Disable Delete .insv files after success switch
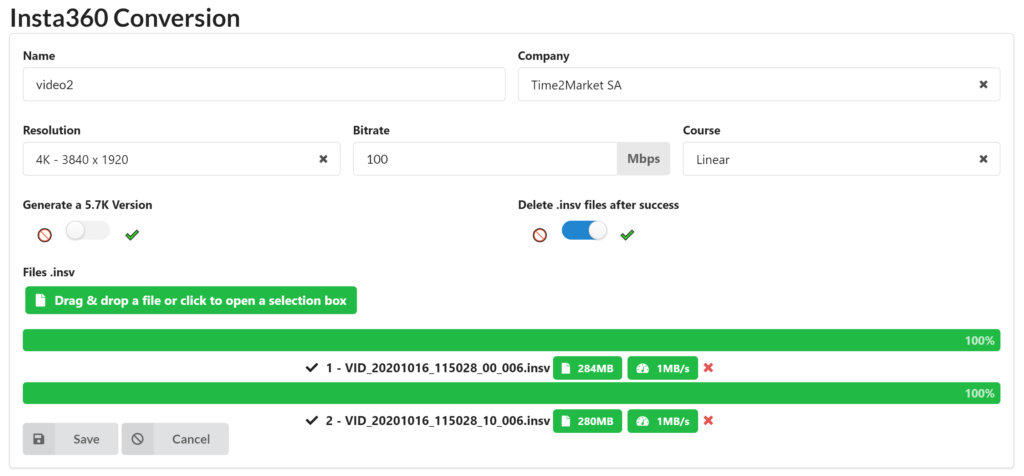 tap(584, 230)
